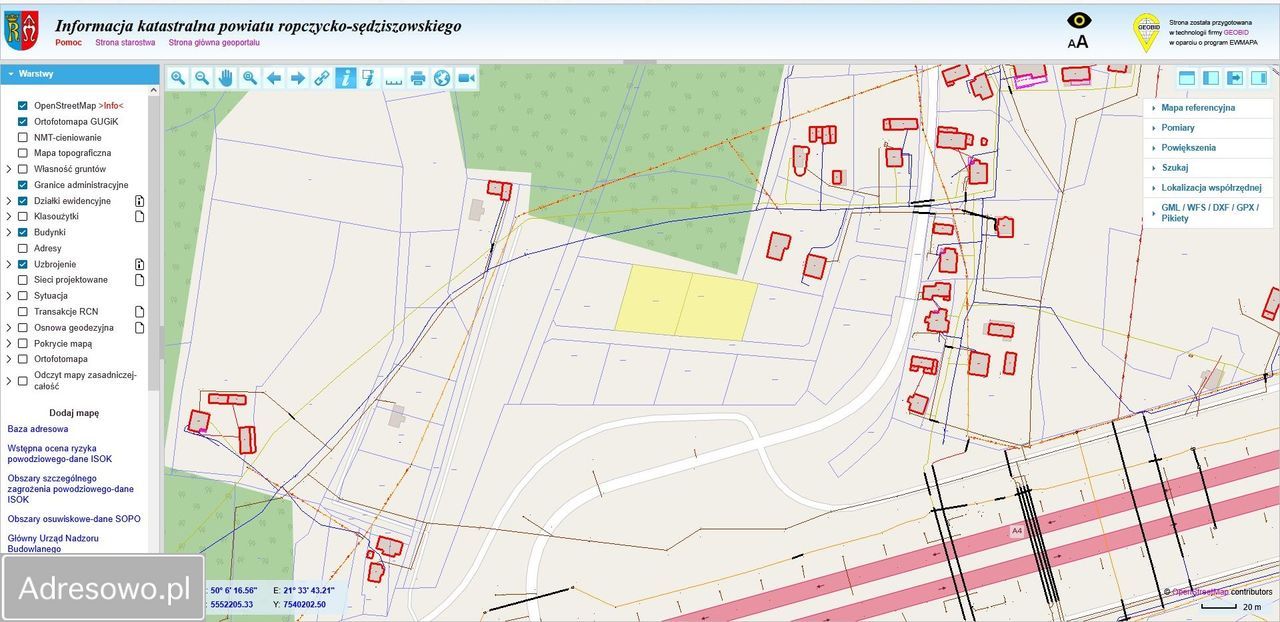Click the GEOBID company text link
This screenshot has height=622, width=1280.
tap(1236, 32)
